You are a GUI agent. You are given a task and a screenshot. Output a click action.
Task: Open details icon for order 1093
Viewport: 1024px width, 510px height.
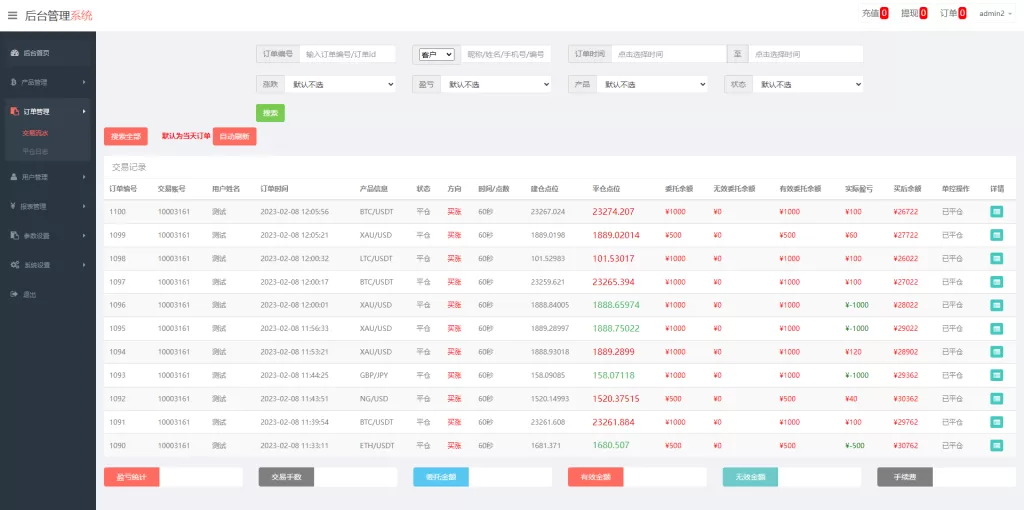[x=997, y=375]
